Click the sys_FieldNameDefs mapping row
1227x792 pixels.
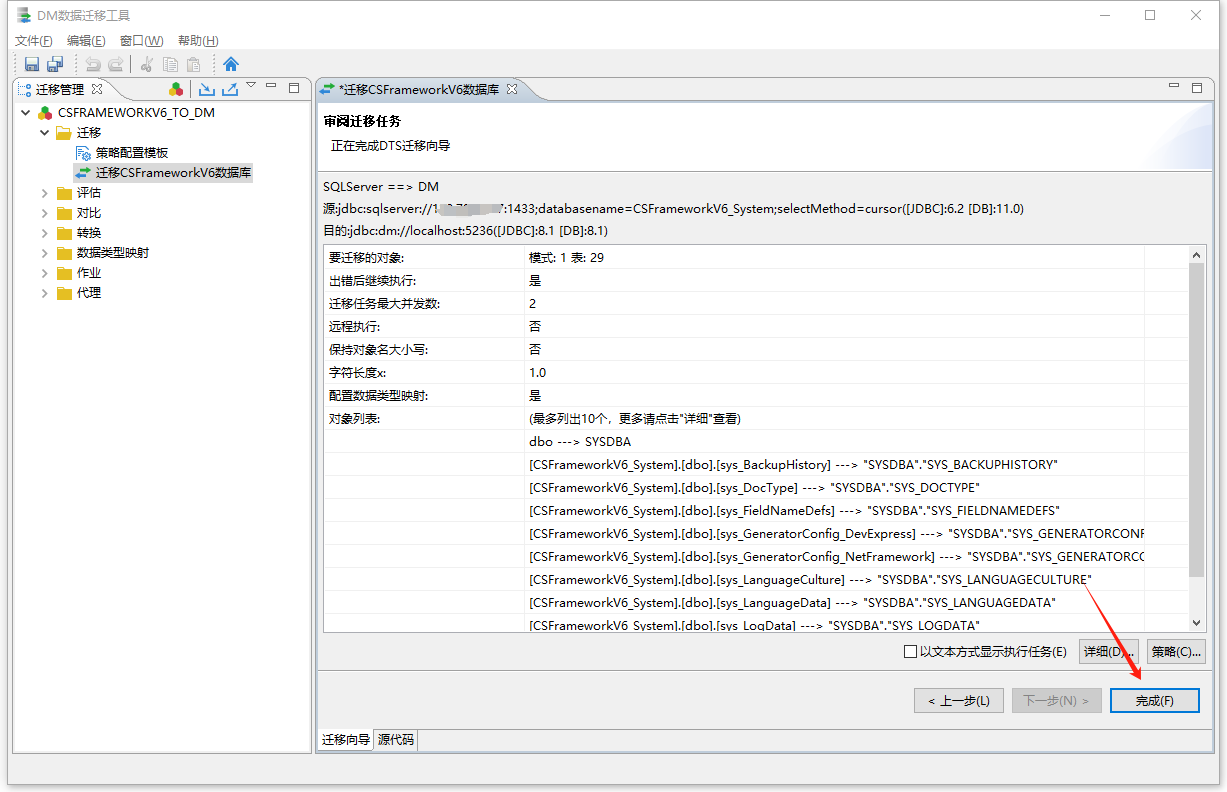pyautogui.click(x=755, y=511)
